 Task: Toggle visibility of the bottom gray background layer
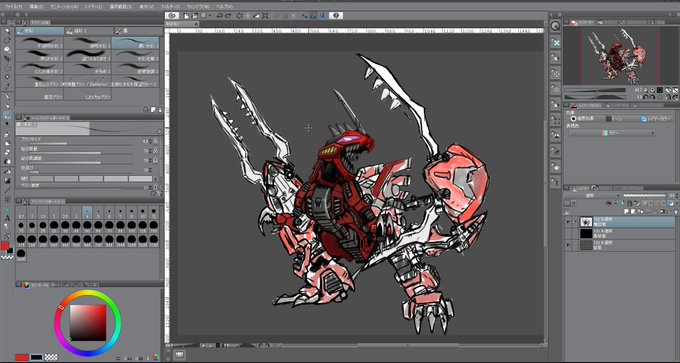(567, 245)
